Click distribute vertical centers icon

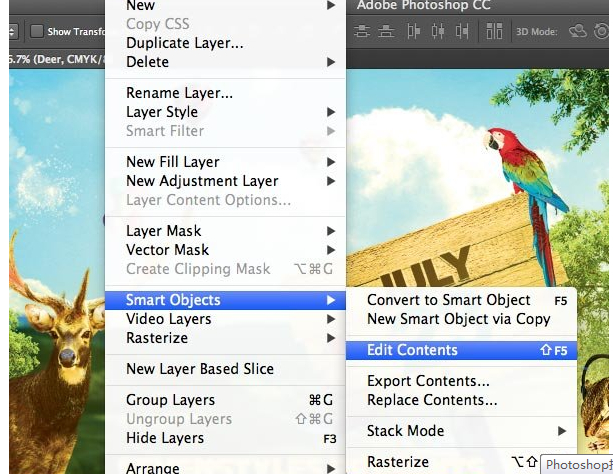pyautogui.click(x=362, y=31)
